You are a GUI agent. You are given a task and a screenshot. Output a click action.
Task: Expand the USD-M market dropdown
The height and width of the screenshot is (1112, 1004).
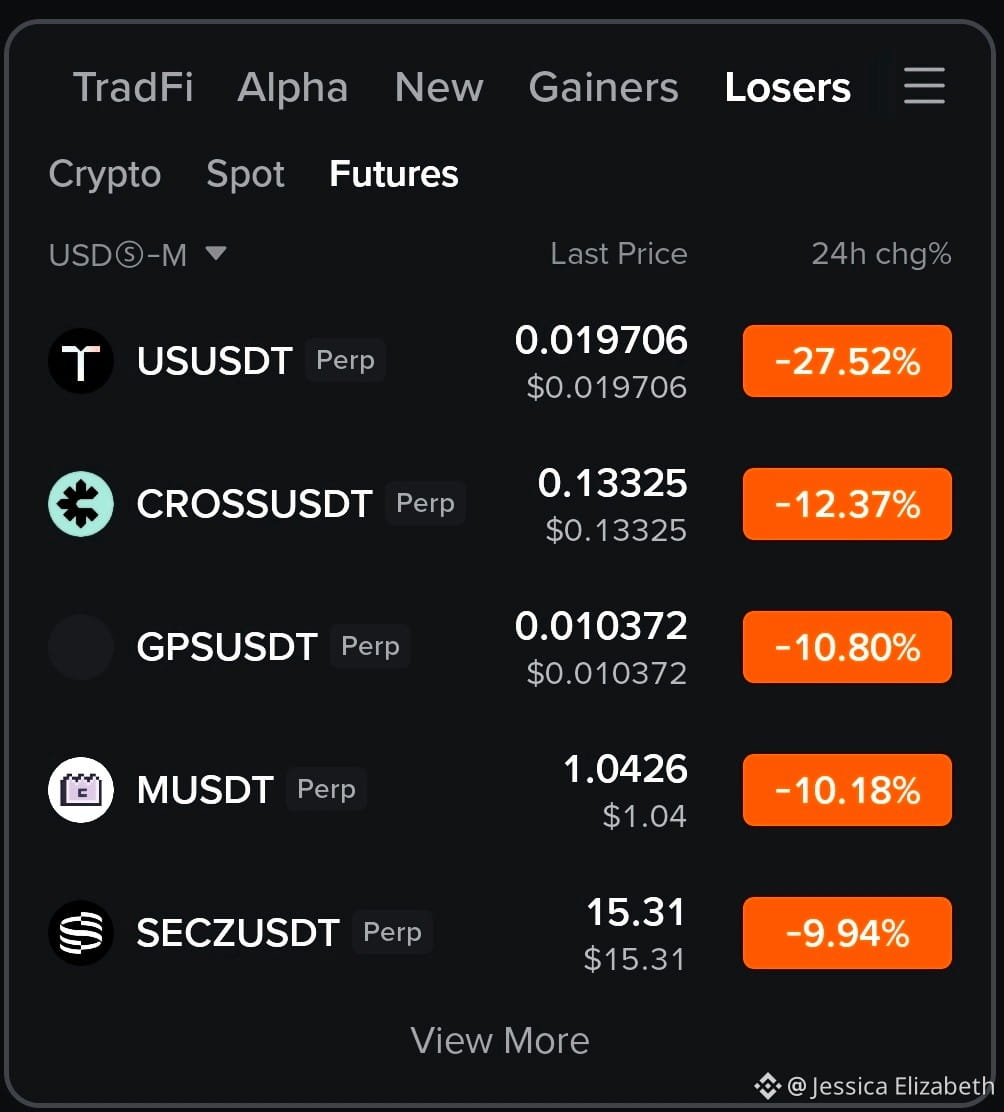138,255
